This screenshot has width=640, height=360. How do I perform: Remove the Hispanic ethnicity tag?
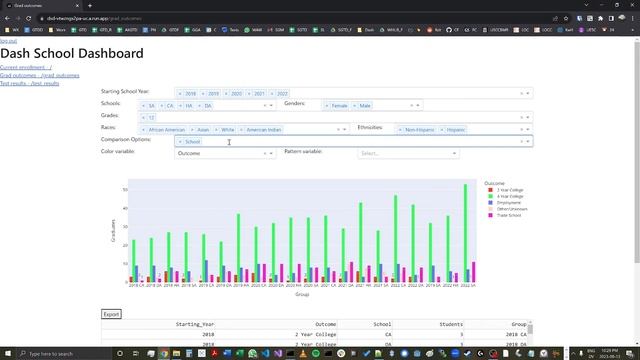[442, 130]
